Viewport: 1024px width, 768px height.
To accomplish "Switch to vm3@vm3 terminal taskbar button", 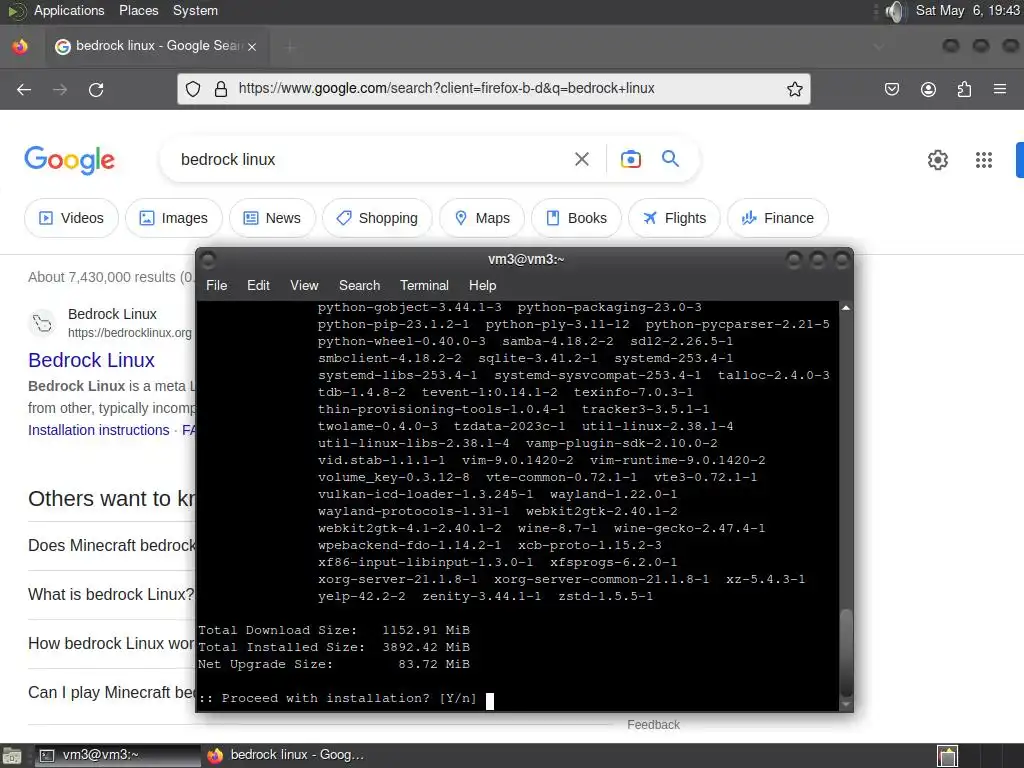I will [x=117, y=756].
